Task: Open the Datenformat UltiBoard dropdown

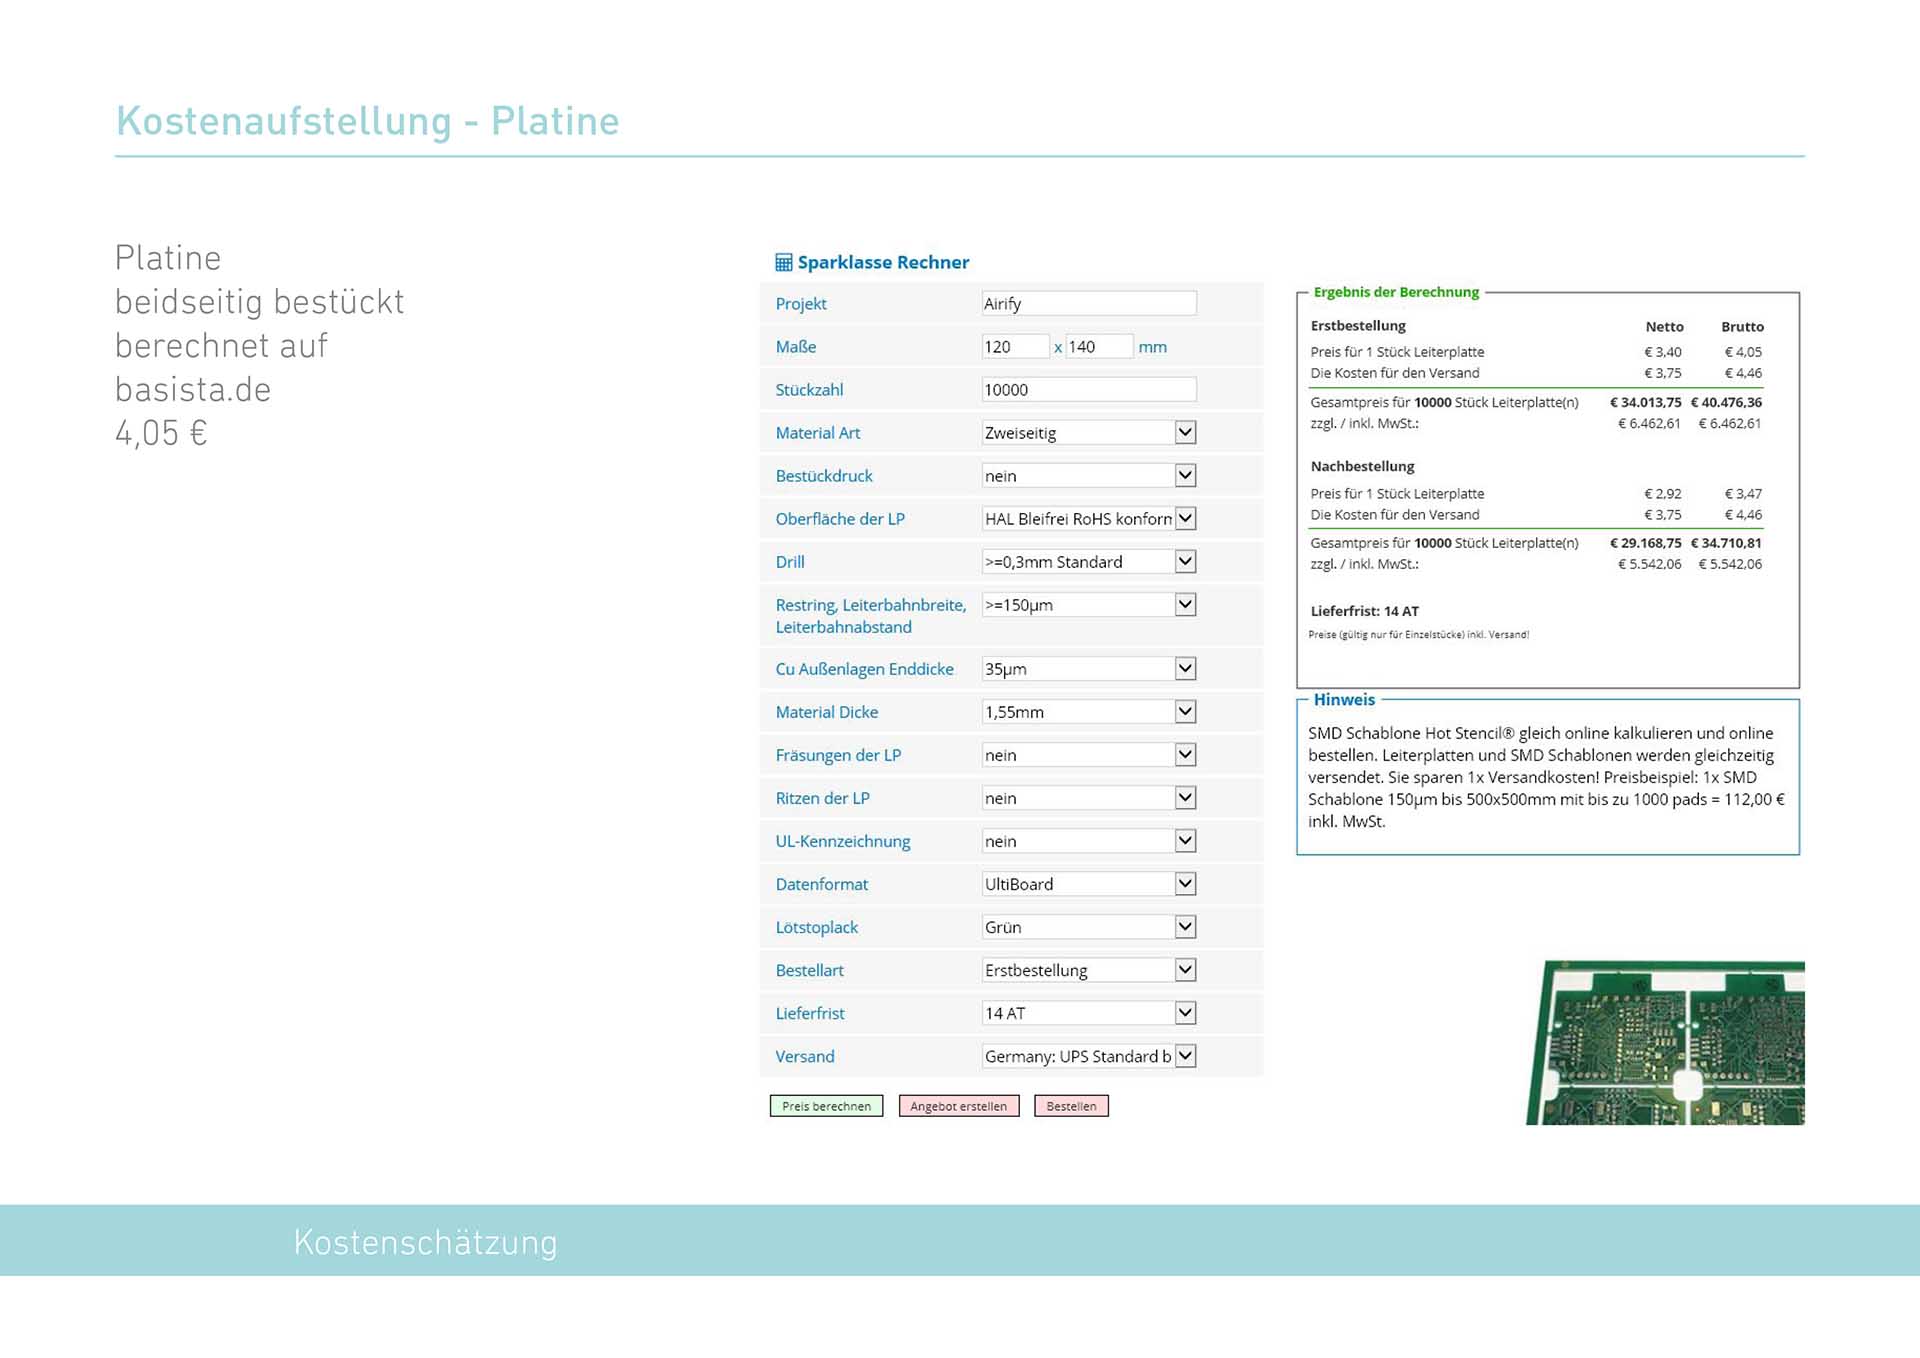Action: pos(1185,884)
